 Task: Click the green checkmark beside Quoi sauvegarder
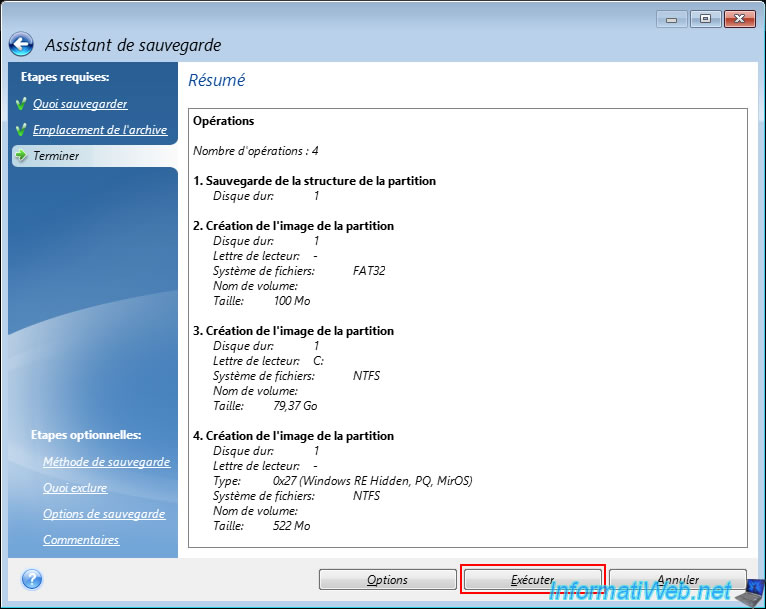(x=20, y=104)
